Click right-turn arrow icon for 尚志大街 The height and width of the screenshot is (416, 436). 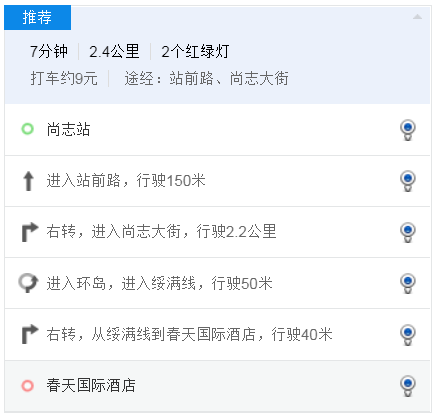[x=30, y=232]
